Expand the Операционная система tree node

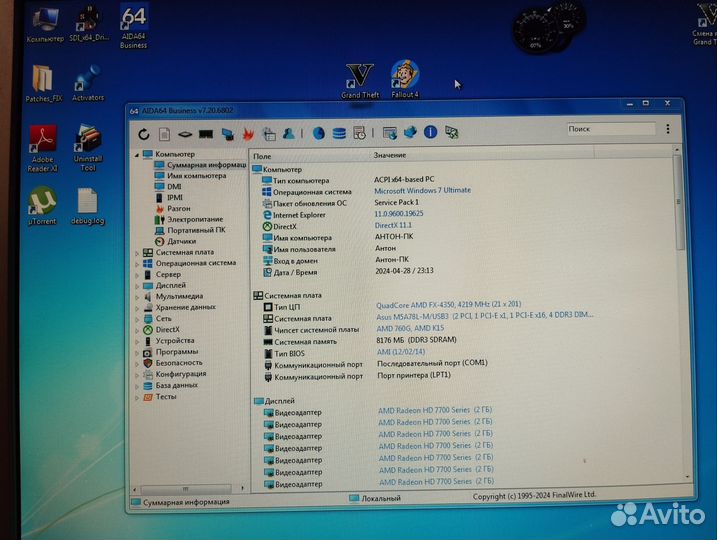pos(138,264)
